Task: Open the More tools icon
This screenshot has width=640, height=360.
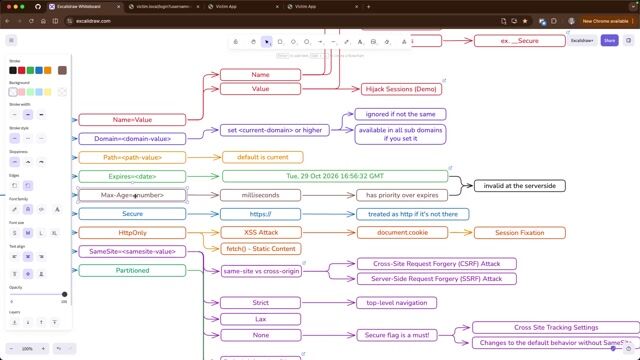Action: pos(404,42)
